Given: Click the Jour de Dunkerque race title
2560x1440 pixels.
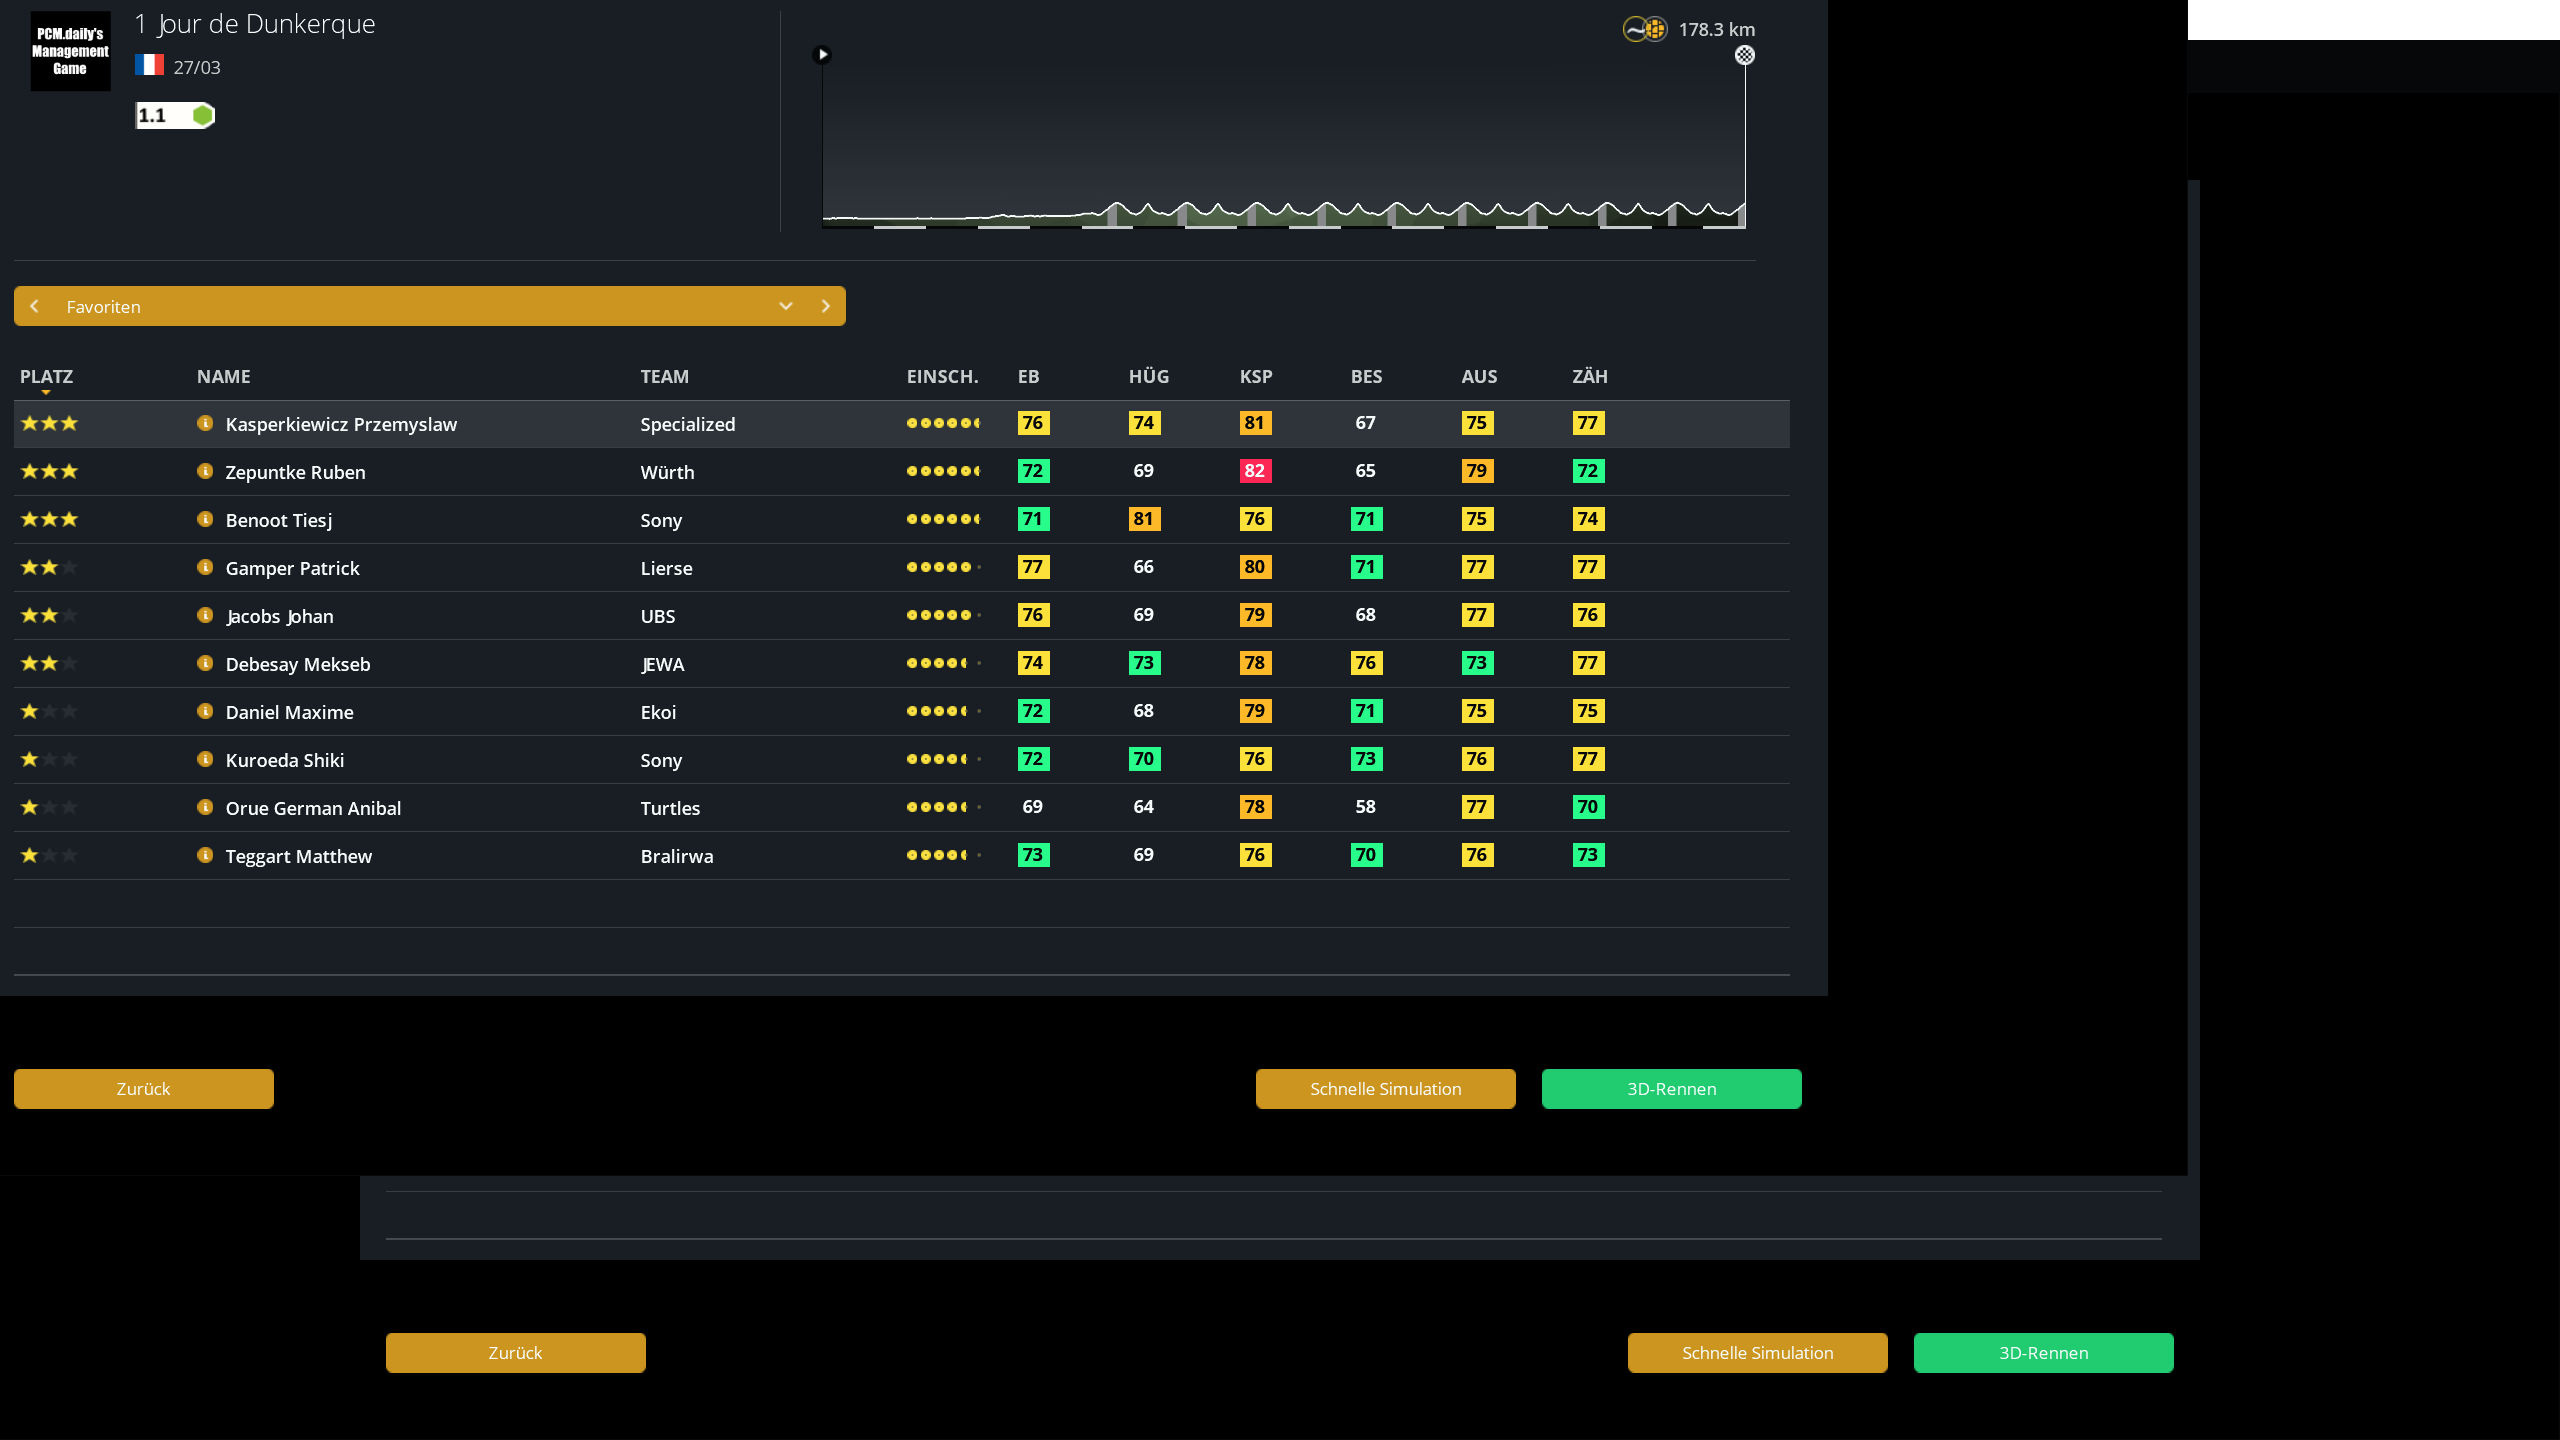Looking at the screenshot, I should click(255, 24).
